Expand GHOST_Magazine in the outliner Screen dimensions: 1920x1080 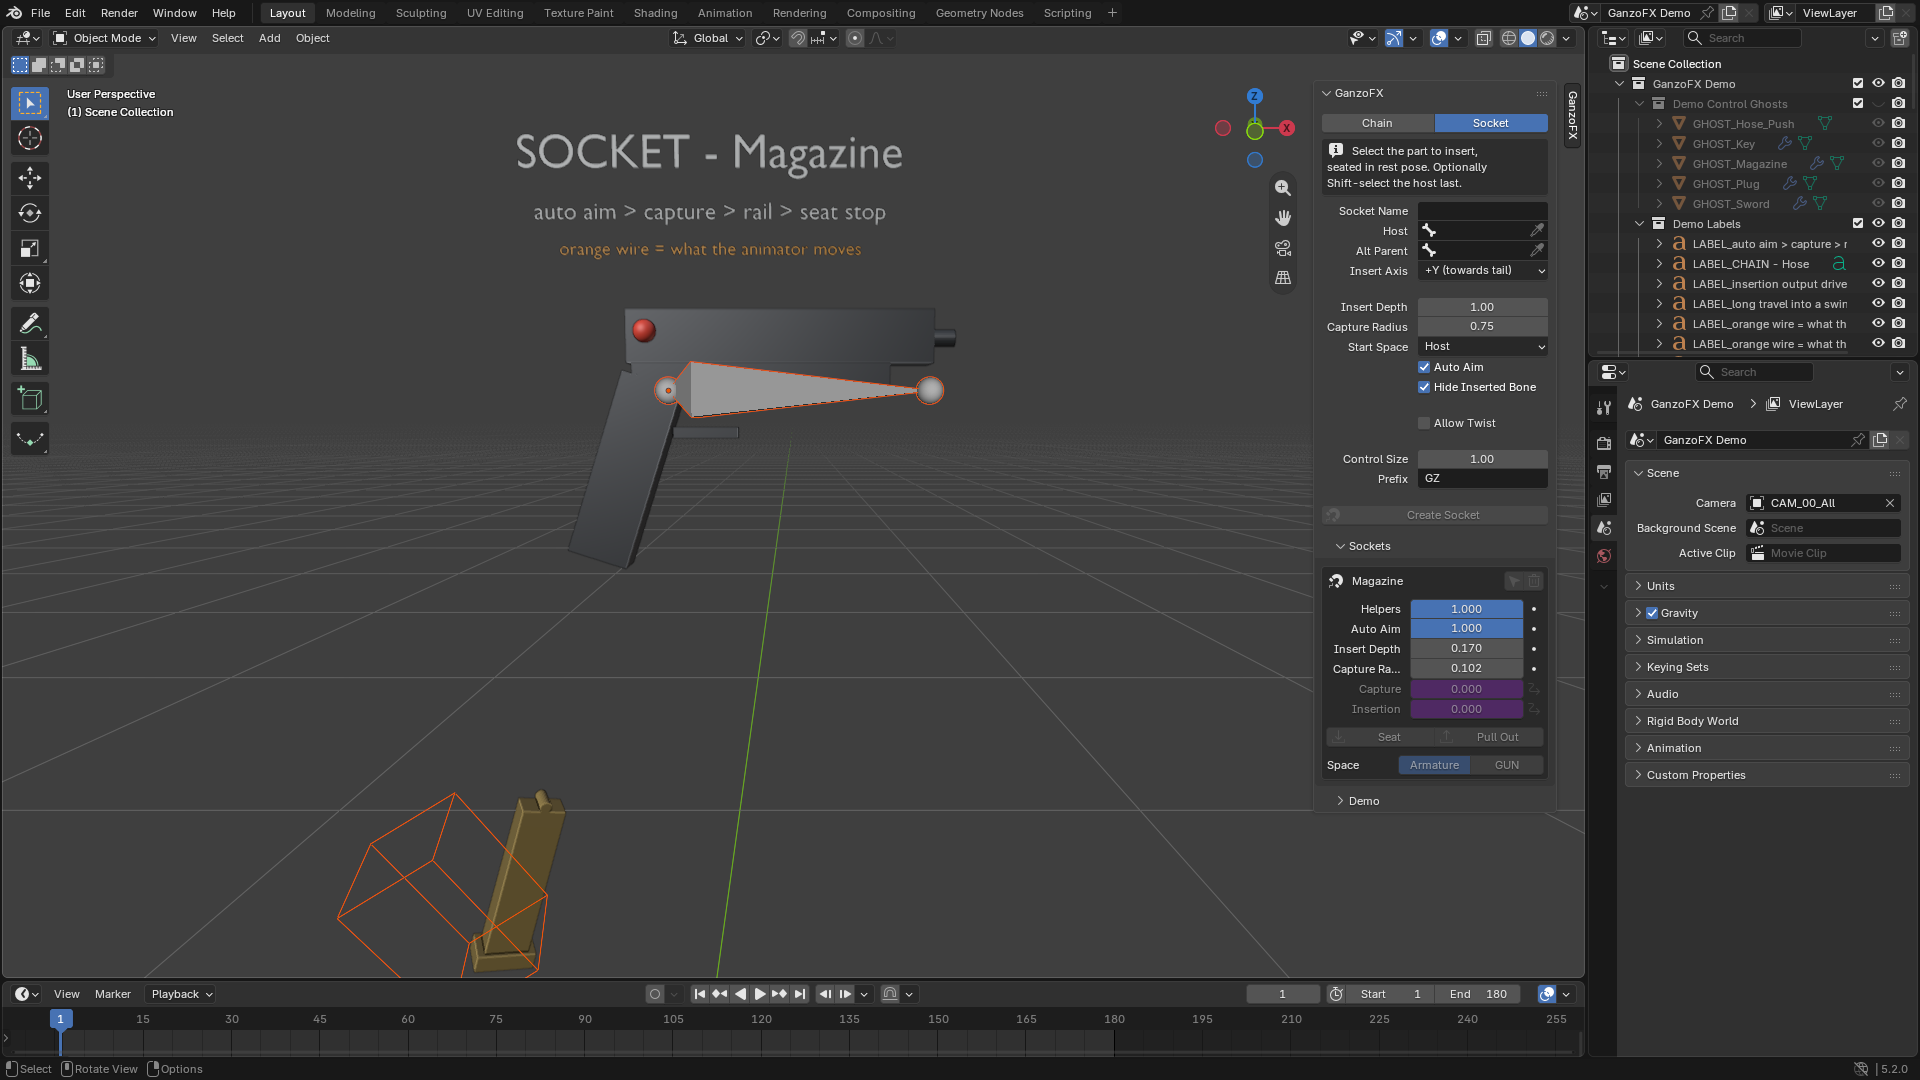[1660, 164]
